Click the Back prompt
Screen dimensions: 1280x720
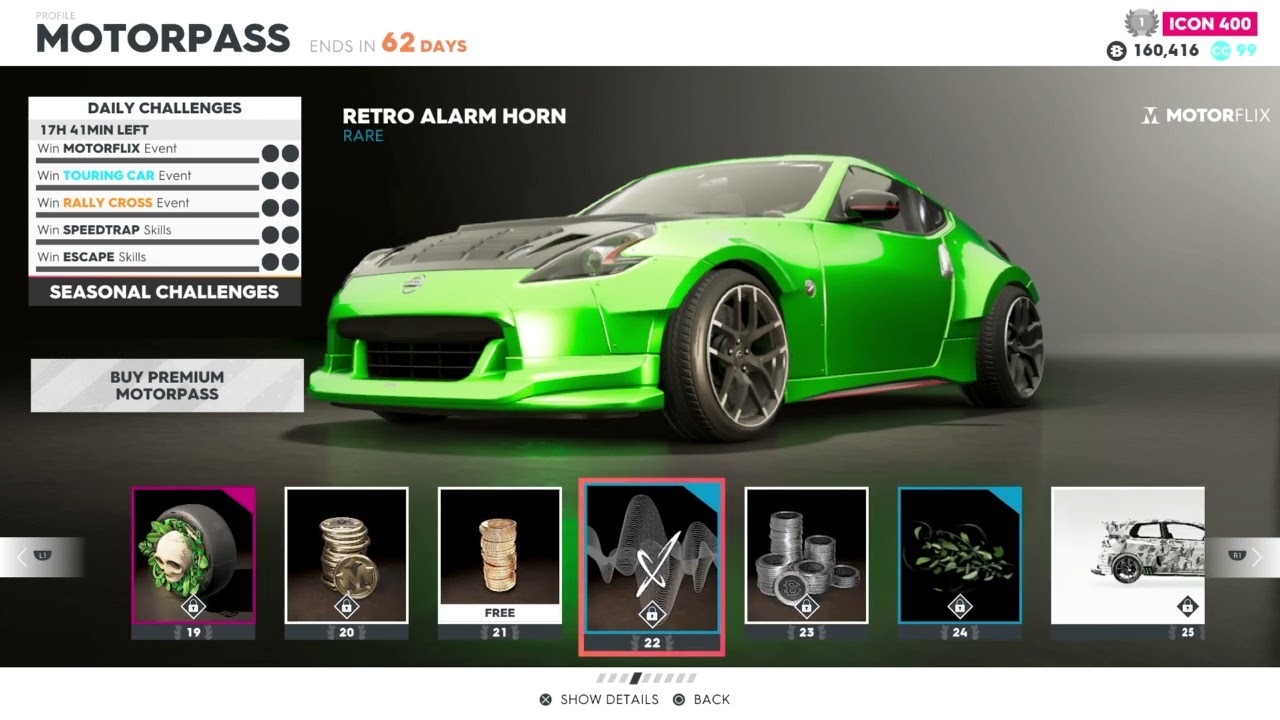click(x=701, y=699)
